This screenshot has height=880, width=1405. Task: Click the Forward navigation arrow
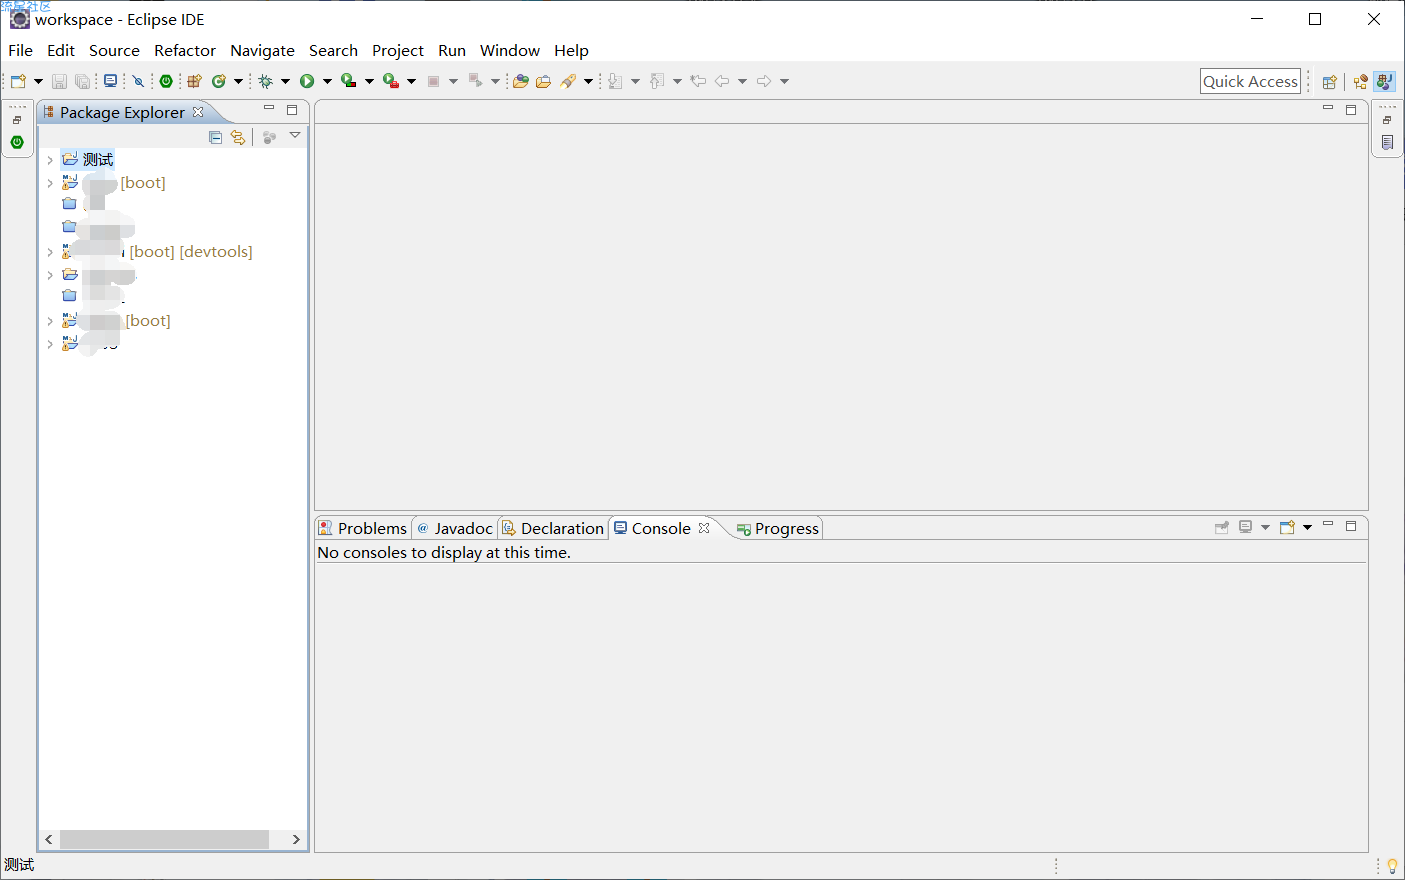[x=764, y=81]
